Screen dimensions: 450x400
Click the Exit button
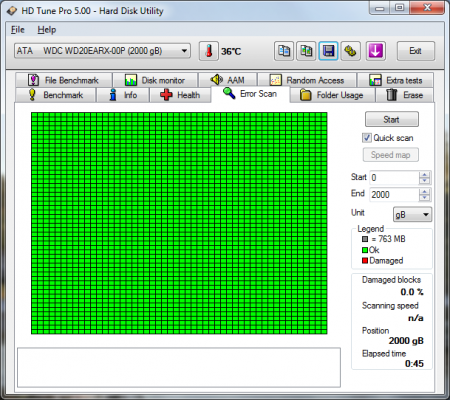[416, 51]
